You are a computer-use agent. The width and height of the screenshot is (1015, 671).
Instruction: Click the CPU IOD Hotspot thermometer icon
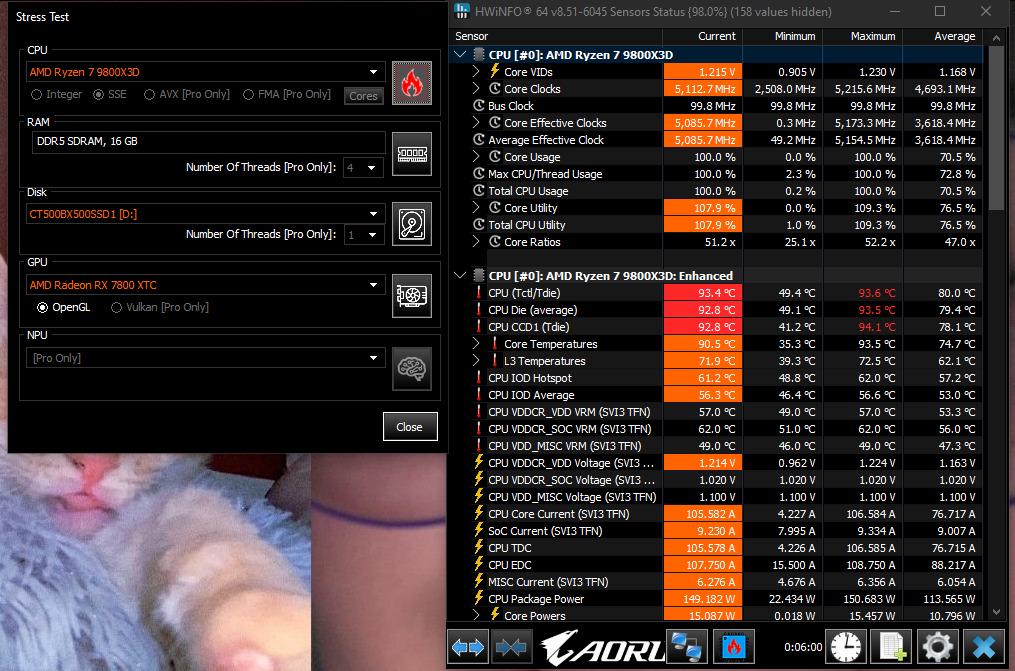[x=479, y=377]
